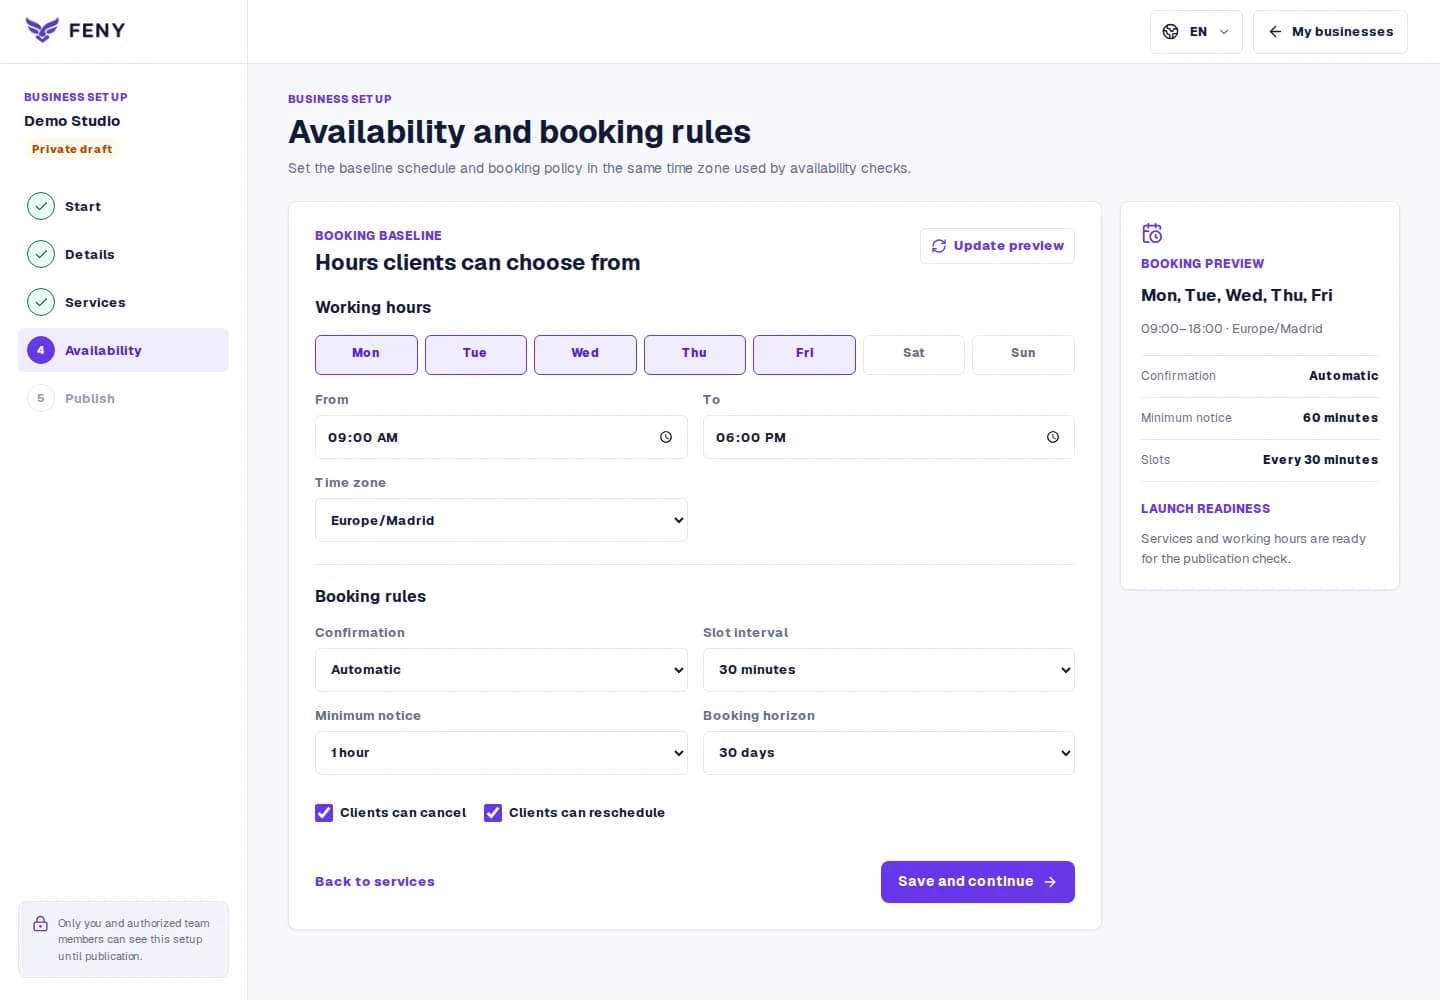The width and height of the screenshot is (1440, 1000).
Task: Open the From time clock picker icon
Action: coord(666,437)
